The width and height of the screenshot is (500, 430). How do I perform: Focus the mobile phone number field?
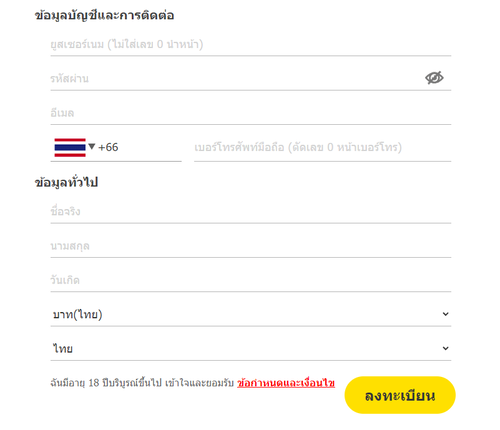[322, 147]
